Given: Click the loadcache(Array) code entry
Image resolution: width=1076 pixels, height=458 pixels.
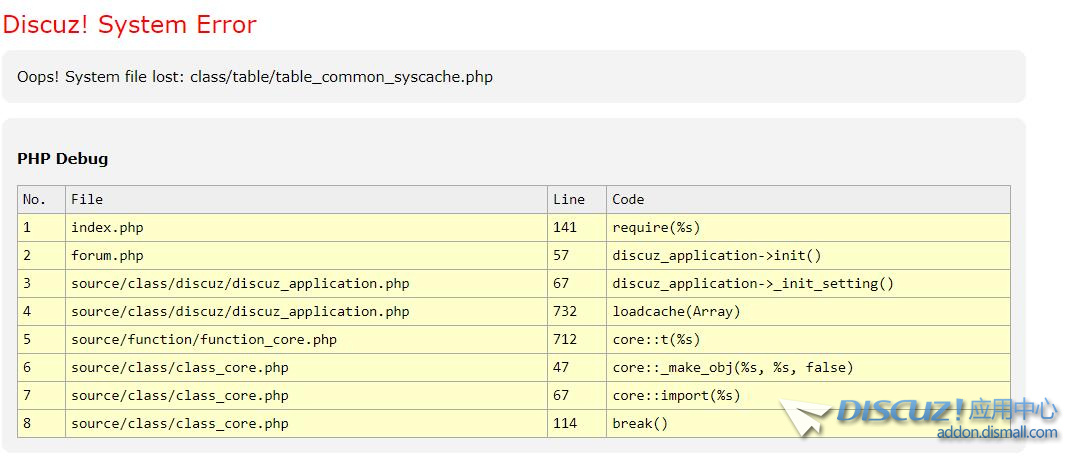Looking at the screenshot, I should click(x=676, y=312).
